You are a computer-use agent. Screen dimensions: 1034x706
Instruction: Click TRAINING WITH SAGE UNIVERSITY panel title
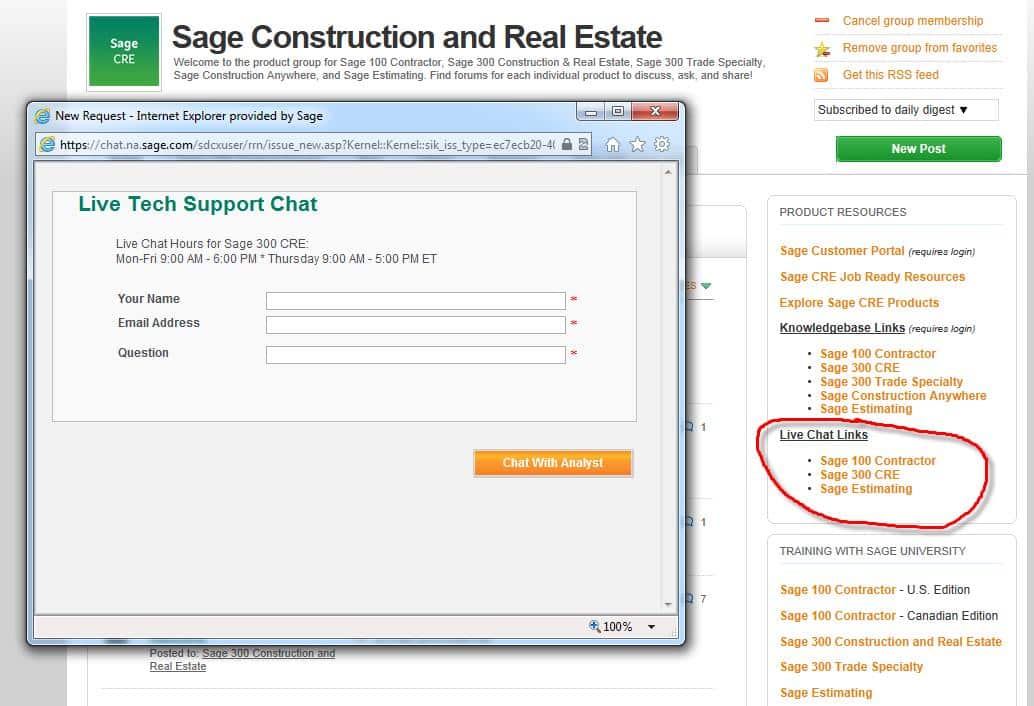[x=872, y=551]
